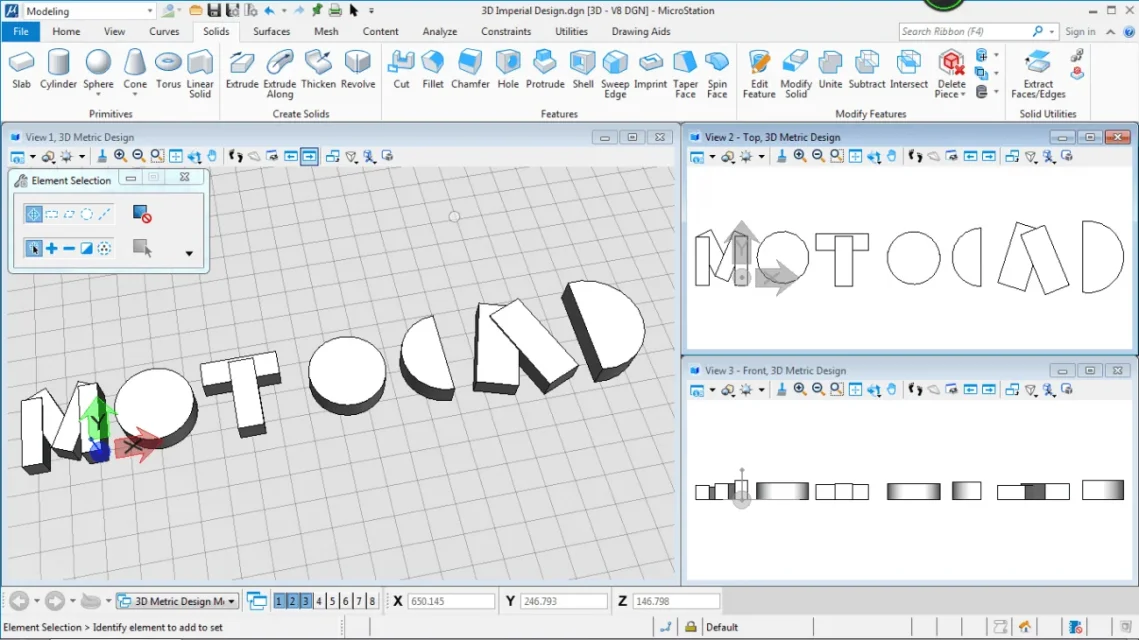This screenshot has width=1139, height=640.
Task: Open the Constraints ribbon tab
Action: click(506, 31)
